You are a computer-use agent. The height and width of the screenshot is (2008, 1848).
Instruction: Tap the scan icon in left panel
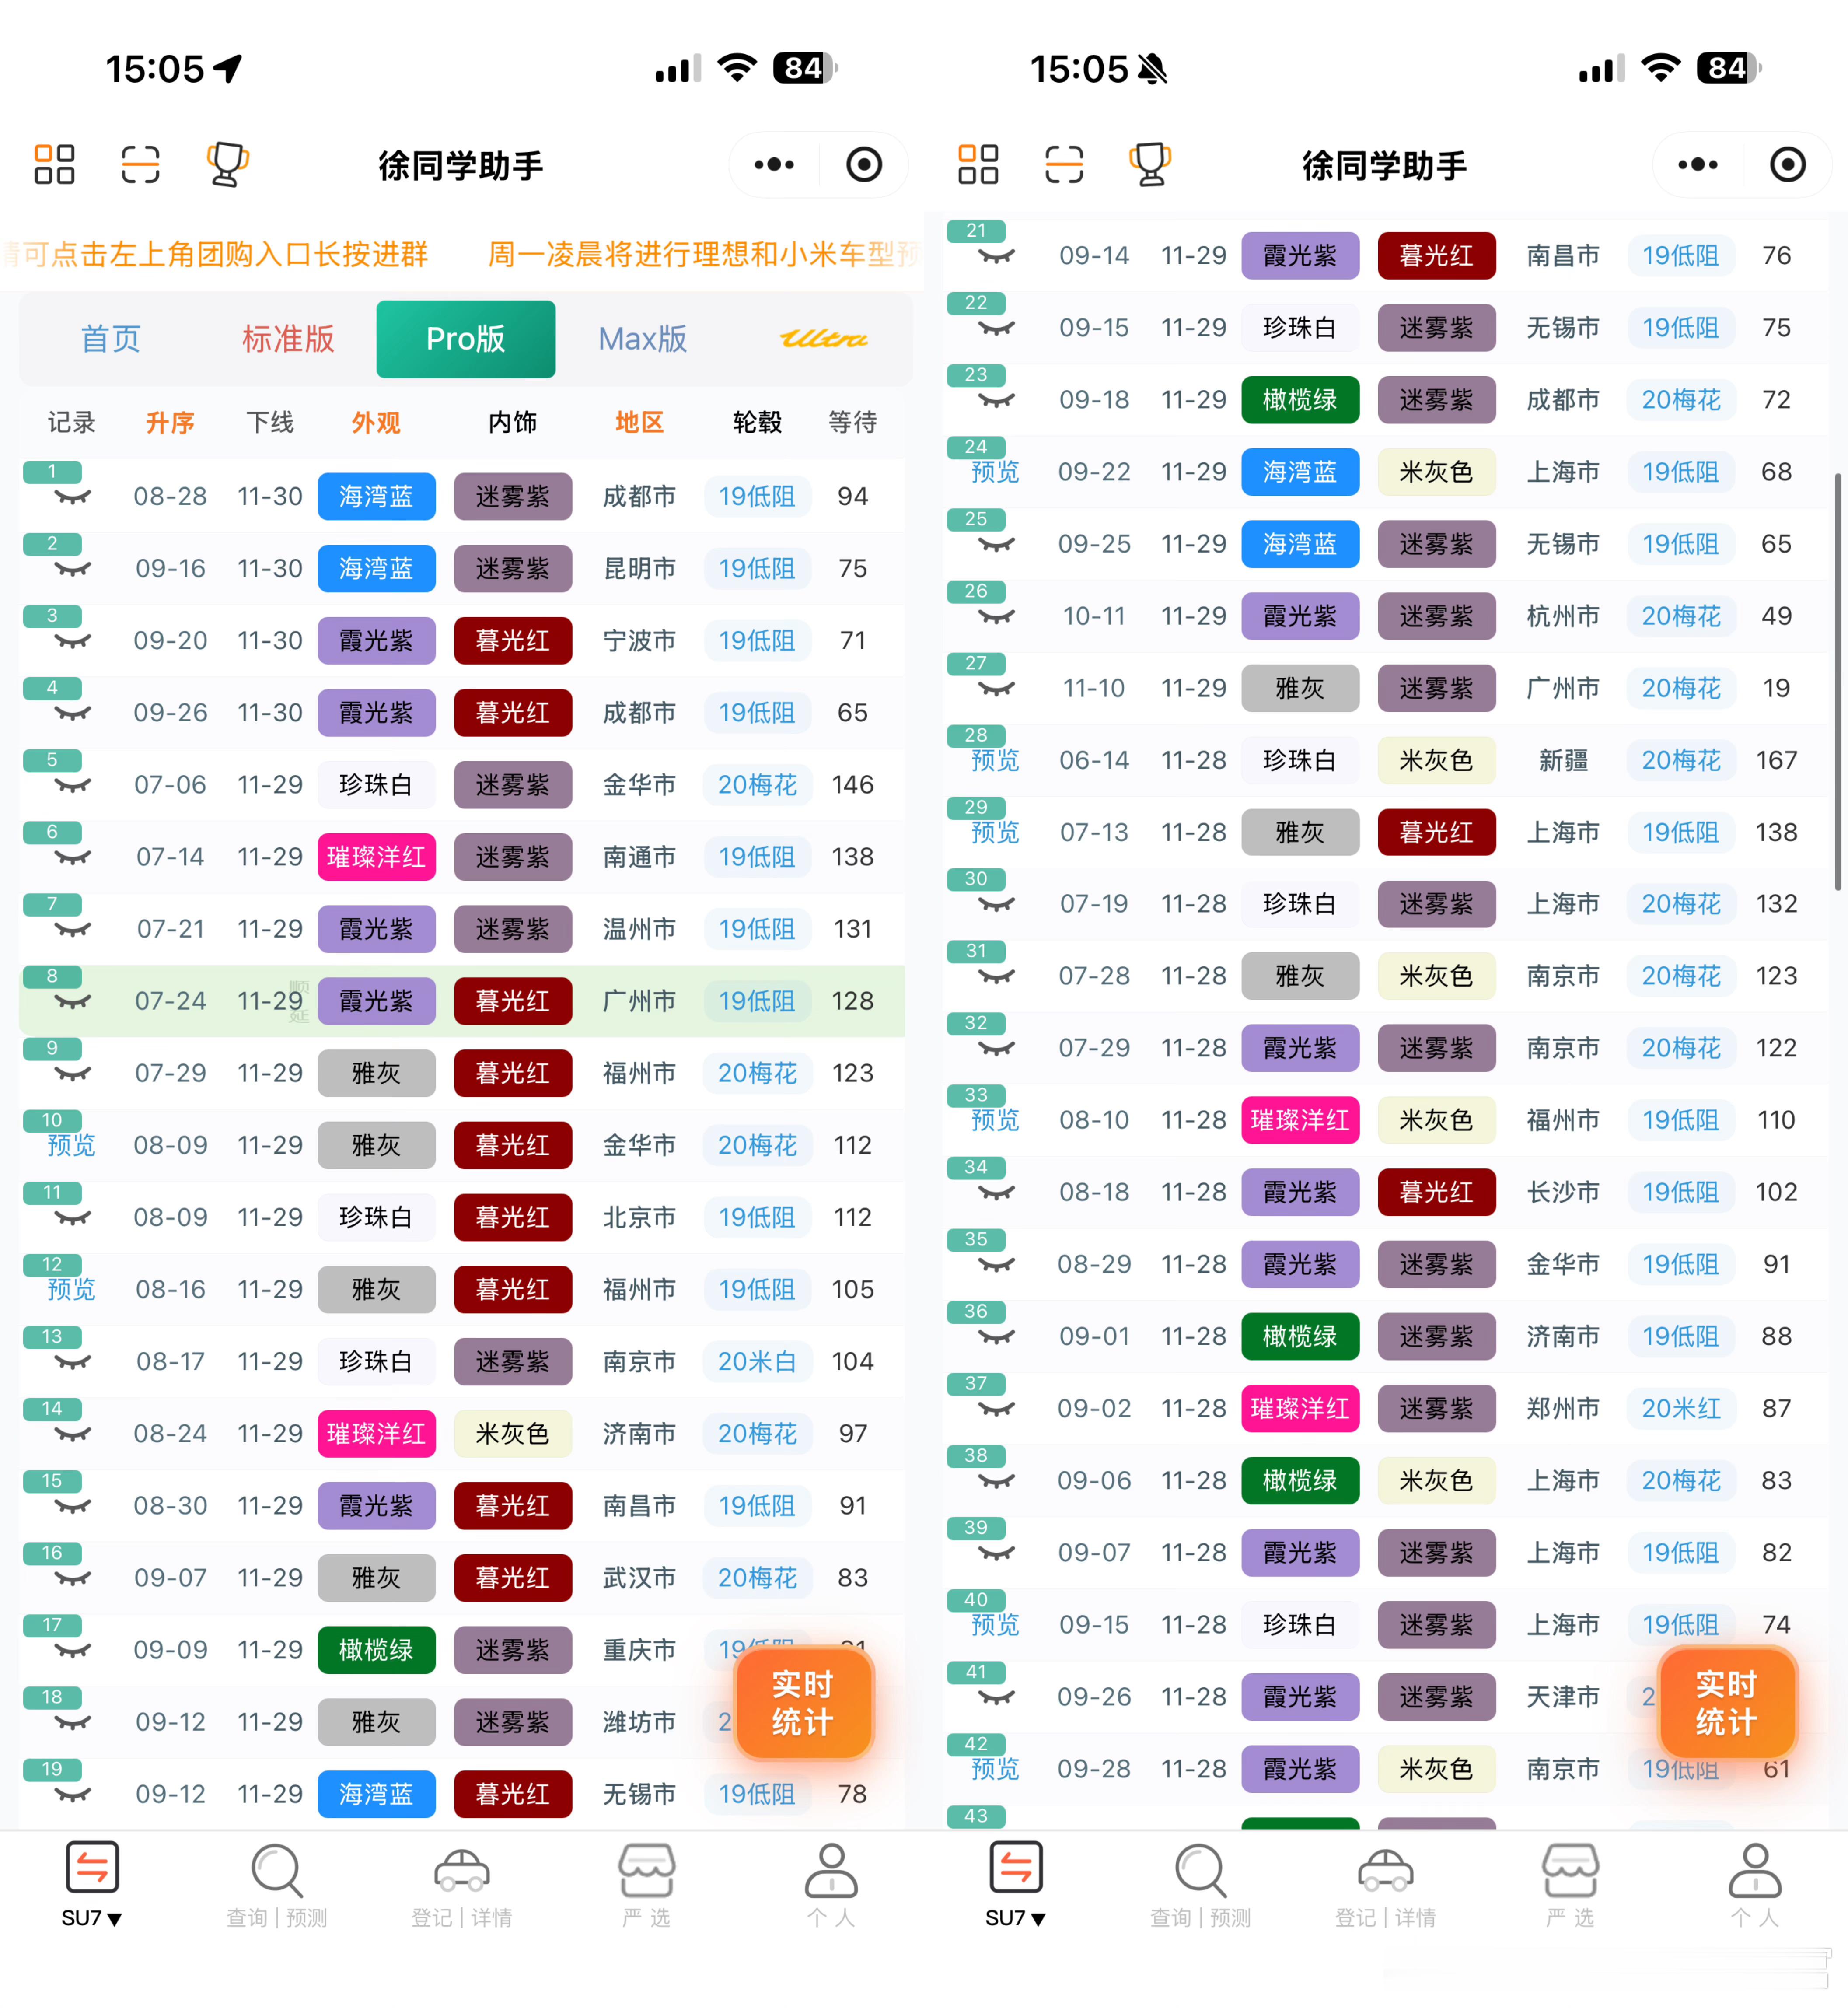coord(140,164)
